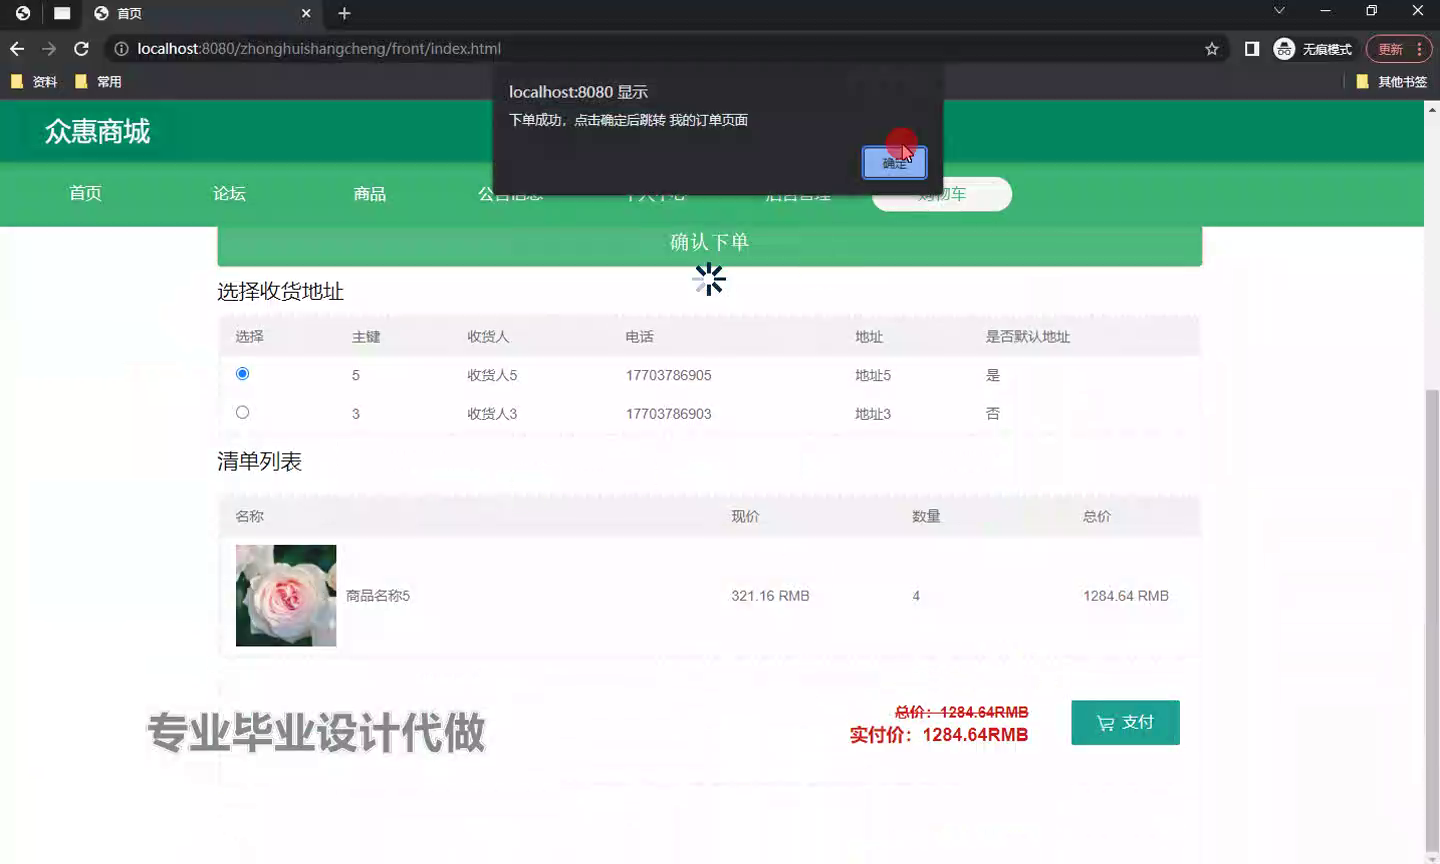Click the 商品名称5 product name
Viewport: 1440px width, 864px height.
tap(378, 596)
